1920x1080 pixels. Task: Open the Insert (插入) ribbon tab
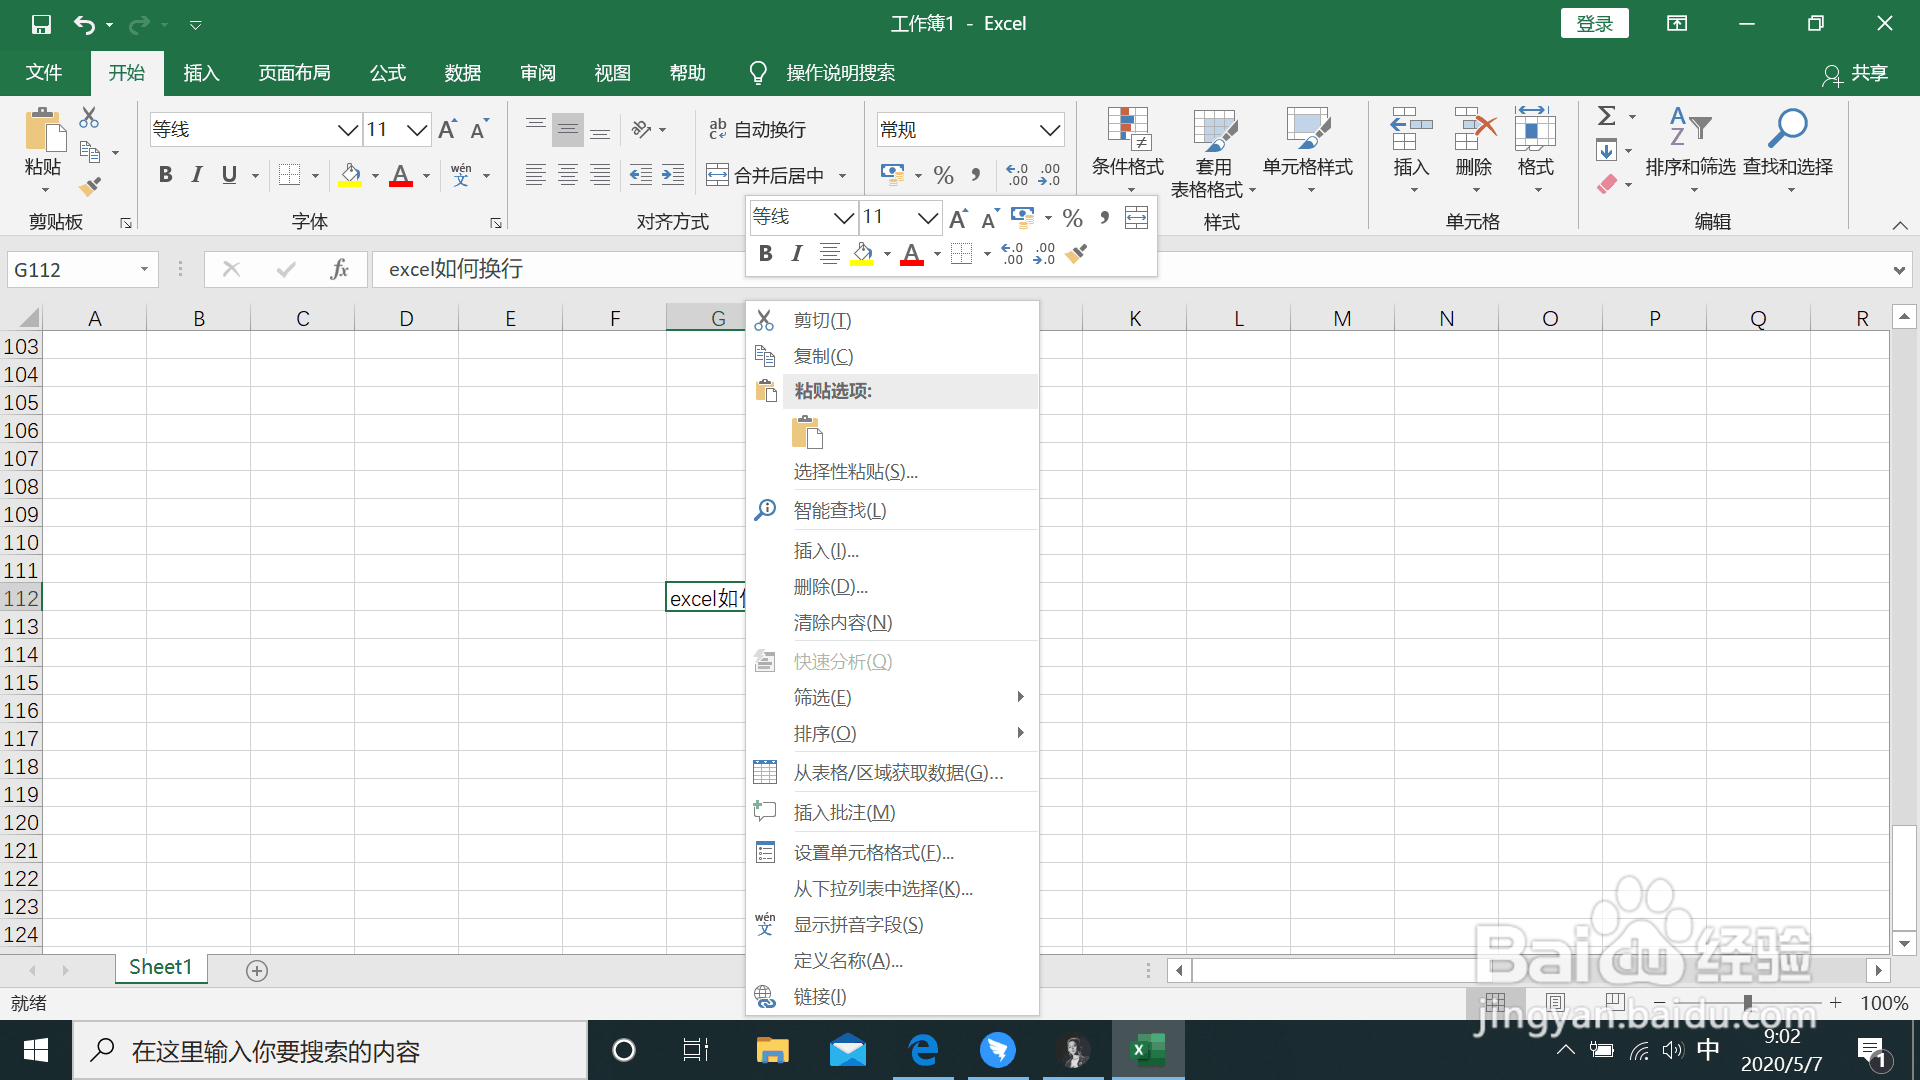pos(201,73)
